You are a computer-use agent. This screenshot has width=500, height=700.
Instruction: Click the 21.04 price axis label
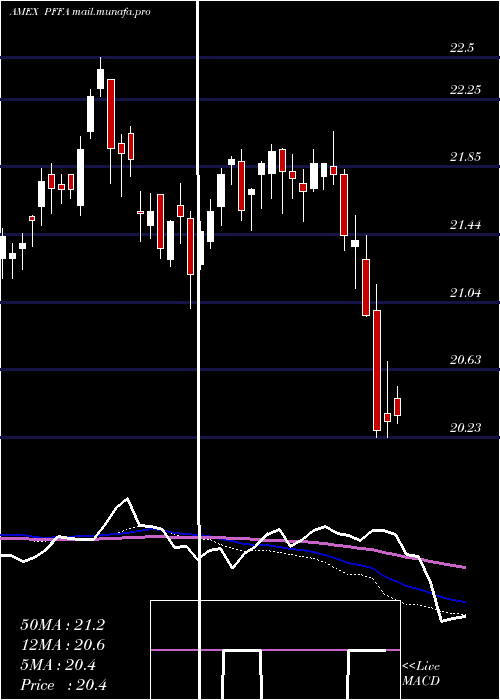(x=465, y=293)
